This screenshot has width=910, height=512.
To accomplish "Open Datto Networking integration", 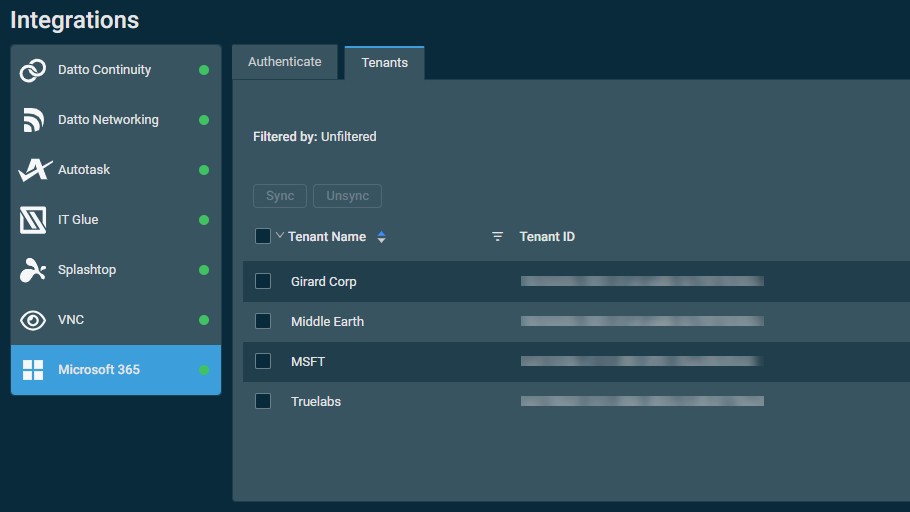I will (116, 120).
